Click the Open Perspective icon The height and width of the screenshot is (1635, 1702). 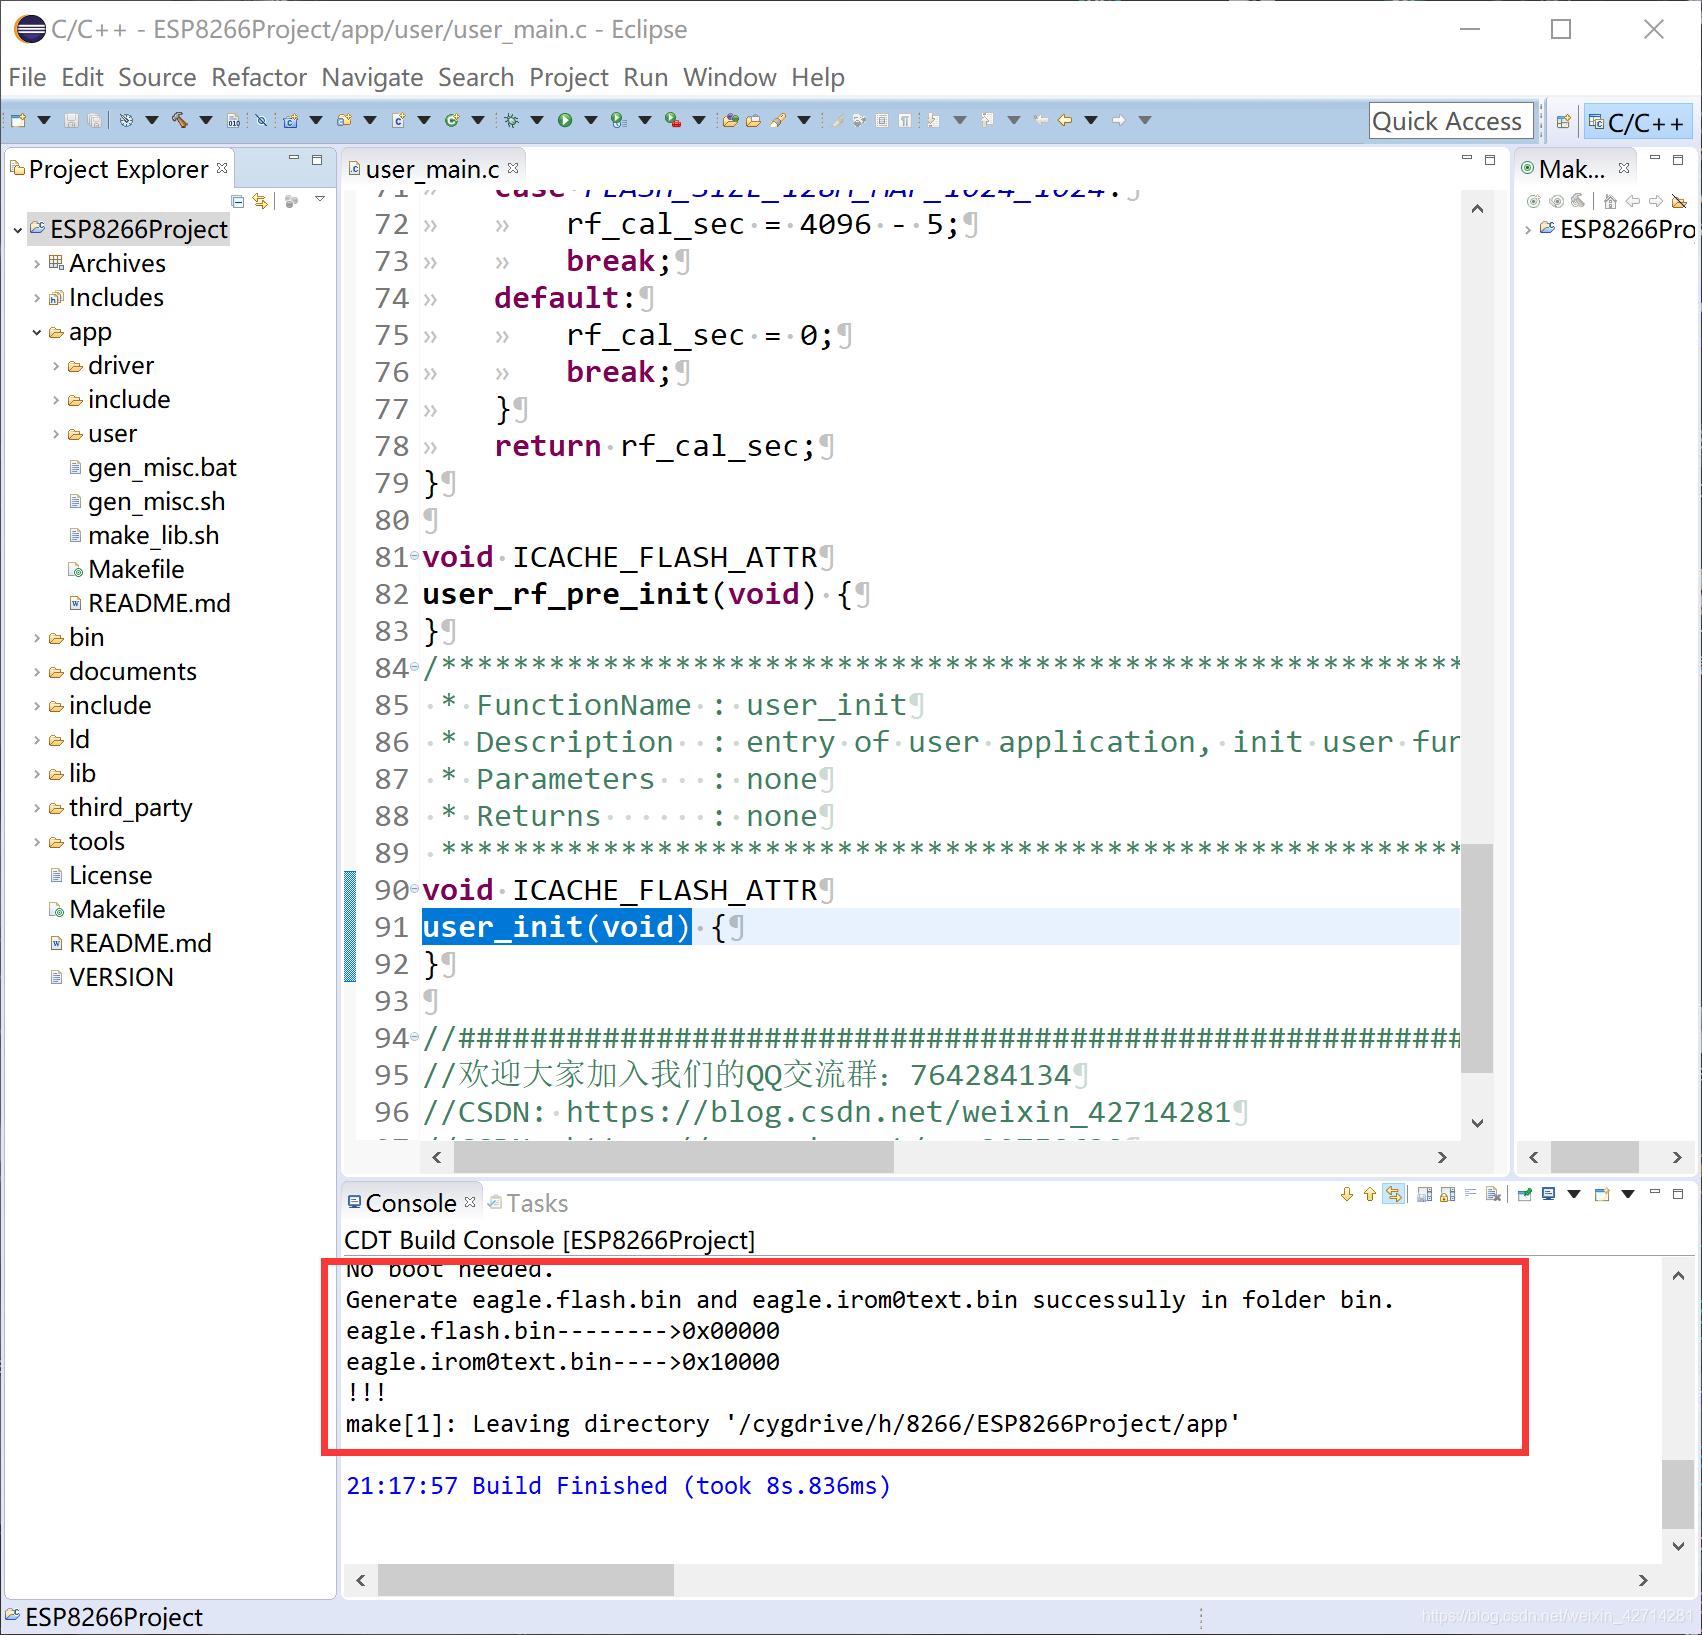1563,122
